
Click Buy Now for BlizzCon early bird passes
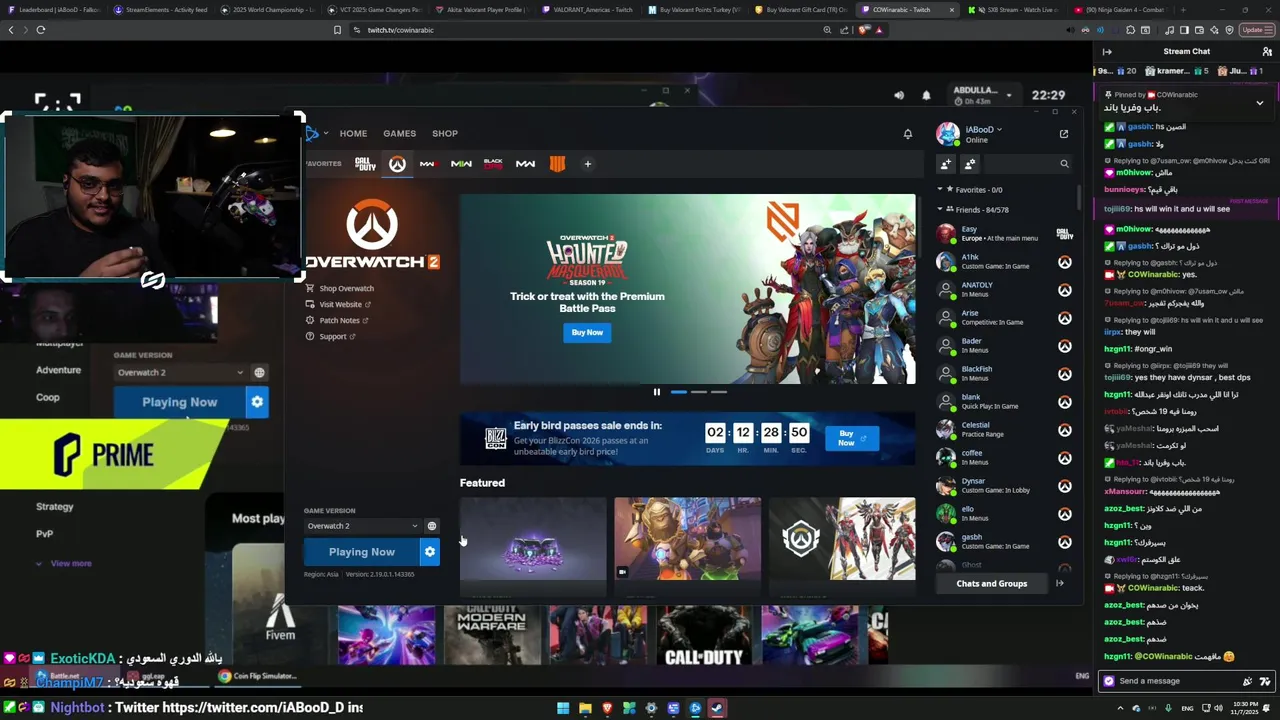(x=852, y=438)
